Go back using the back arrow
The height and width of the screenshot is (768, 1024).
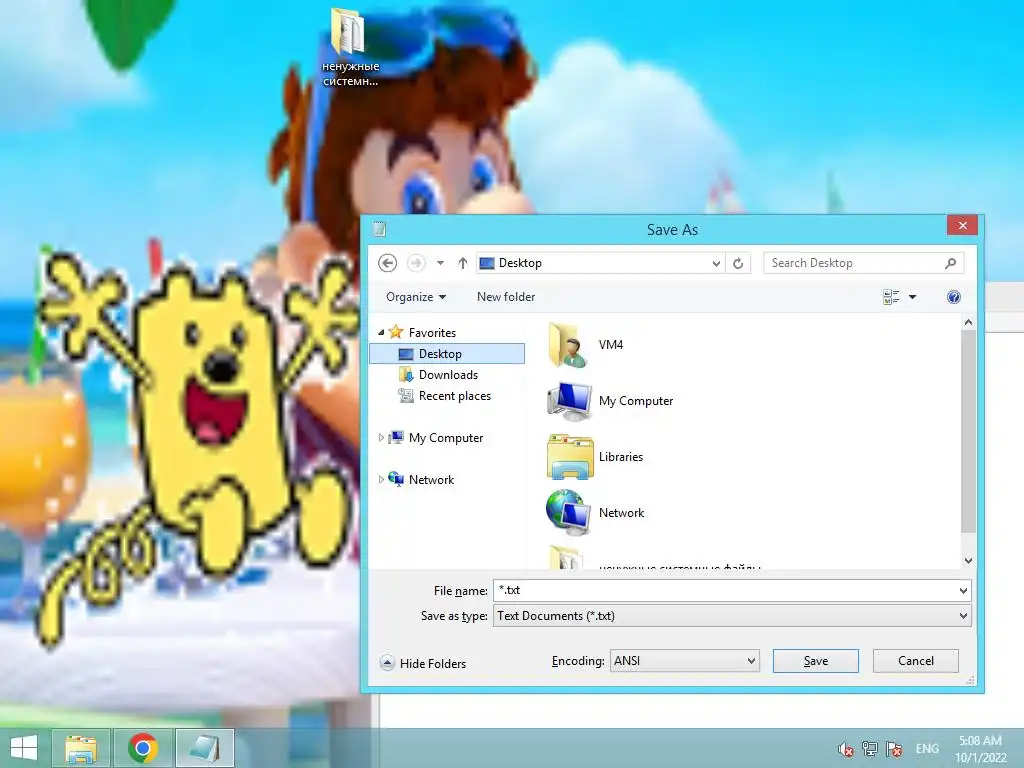[387, 263]
